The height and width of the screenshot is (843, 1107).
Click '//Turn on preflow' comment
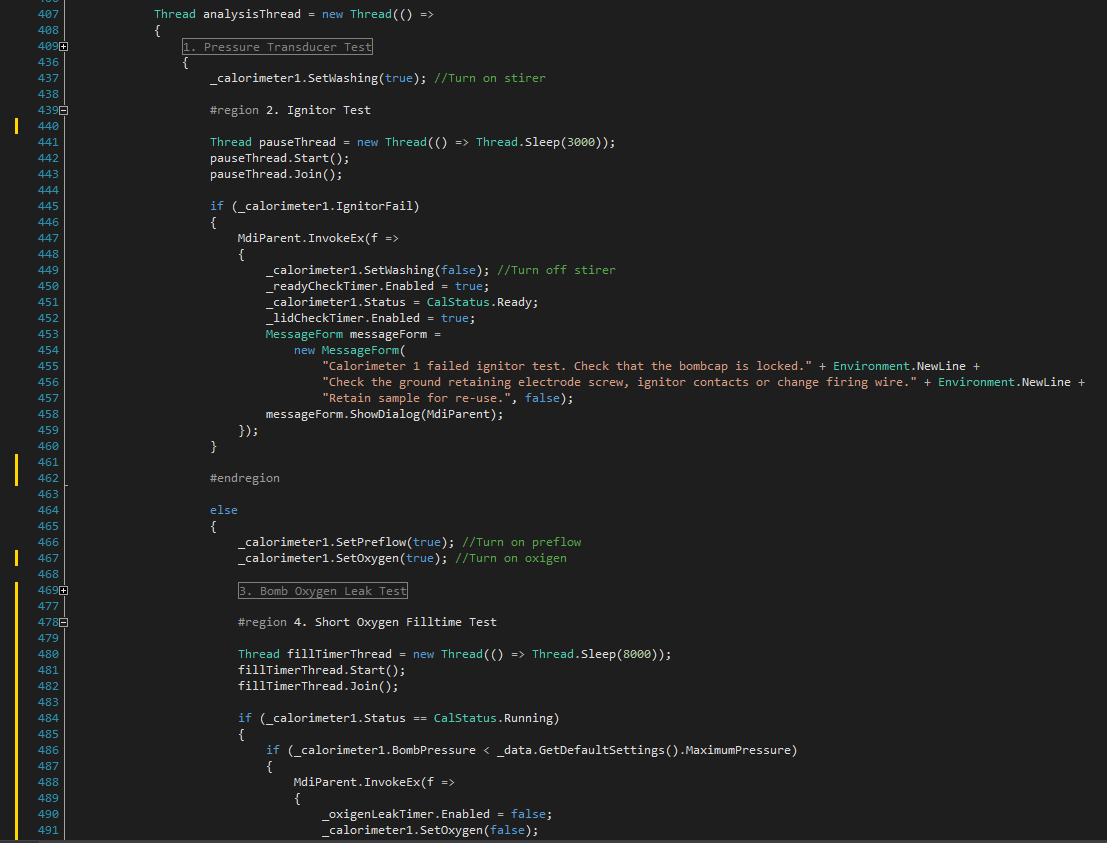point(522,542)
